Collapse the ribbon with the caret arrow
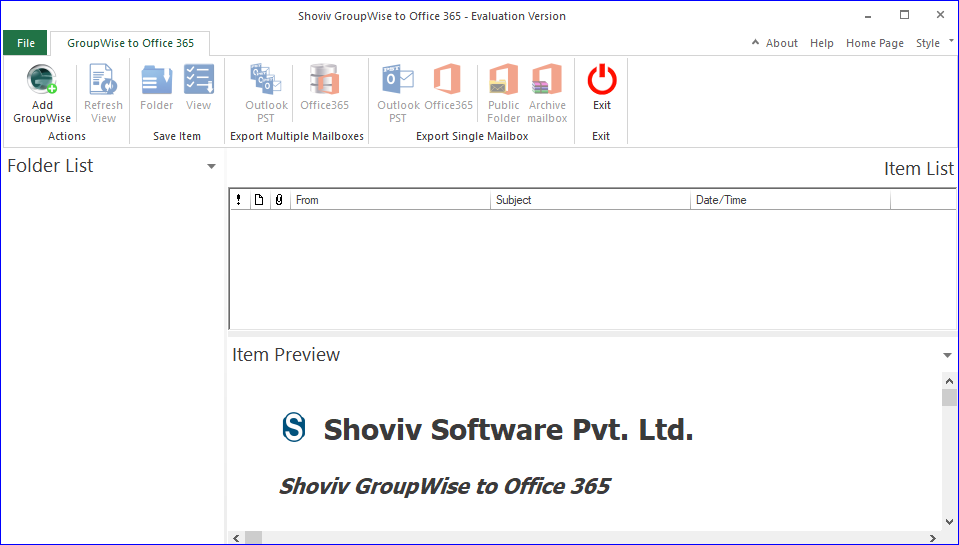The width and height of the screenshot is (959, 545). (x=755, y=43)
